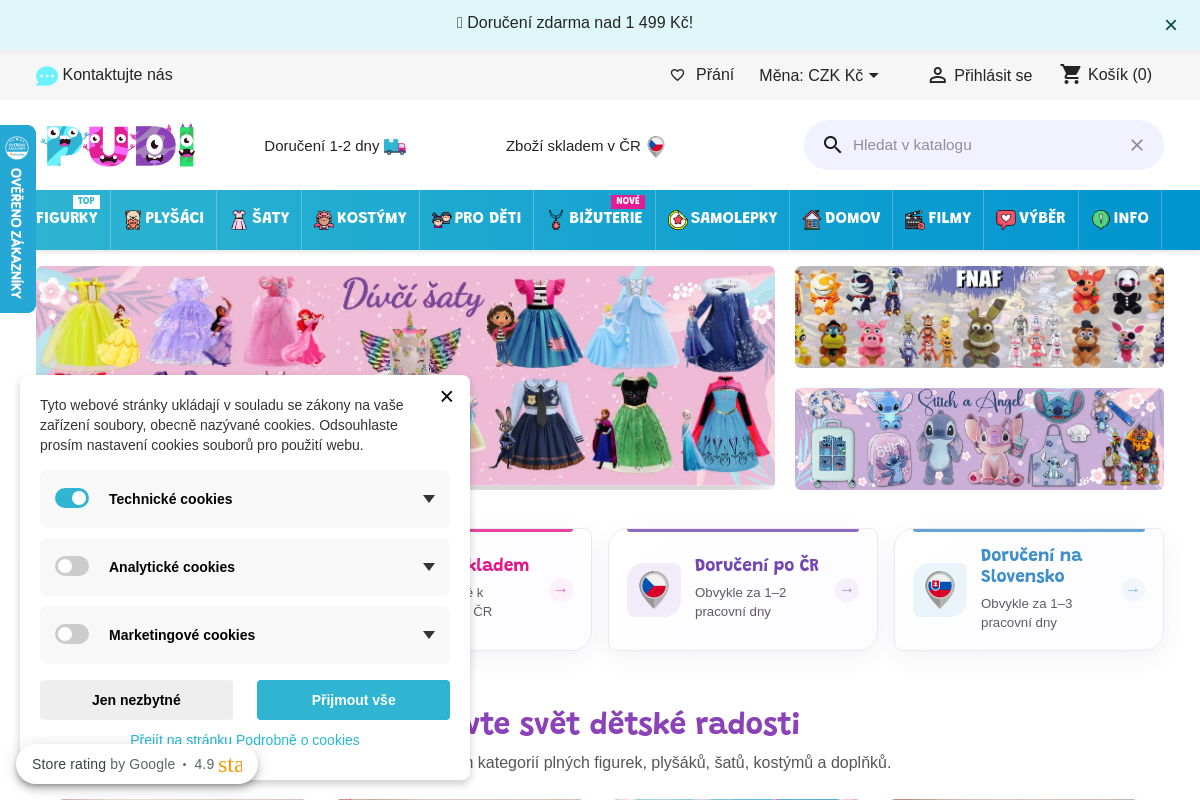Screen dimensions: 1200x800
Task: Open Store rating by Google badge
Action: pyautogui.click(x=137, y=764)
